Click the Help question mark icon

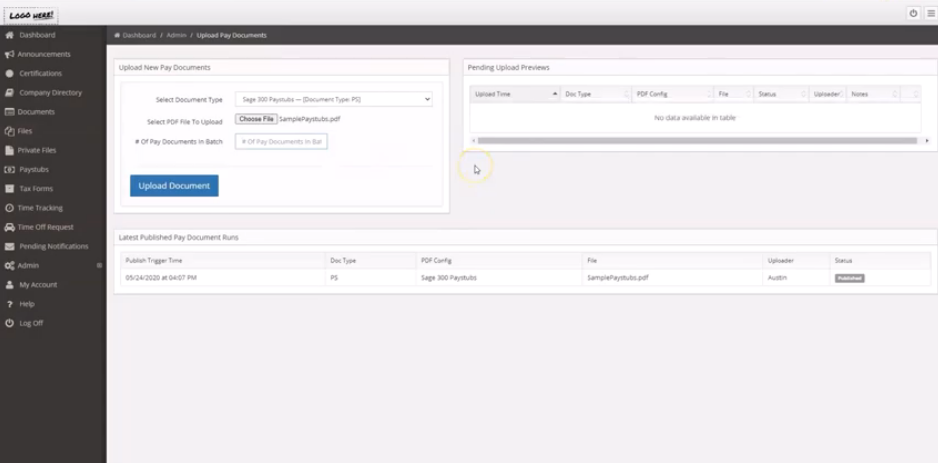pos(9,304)
